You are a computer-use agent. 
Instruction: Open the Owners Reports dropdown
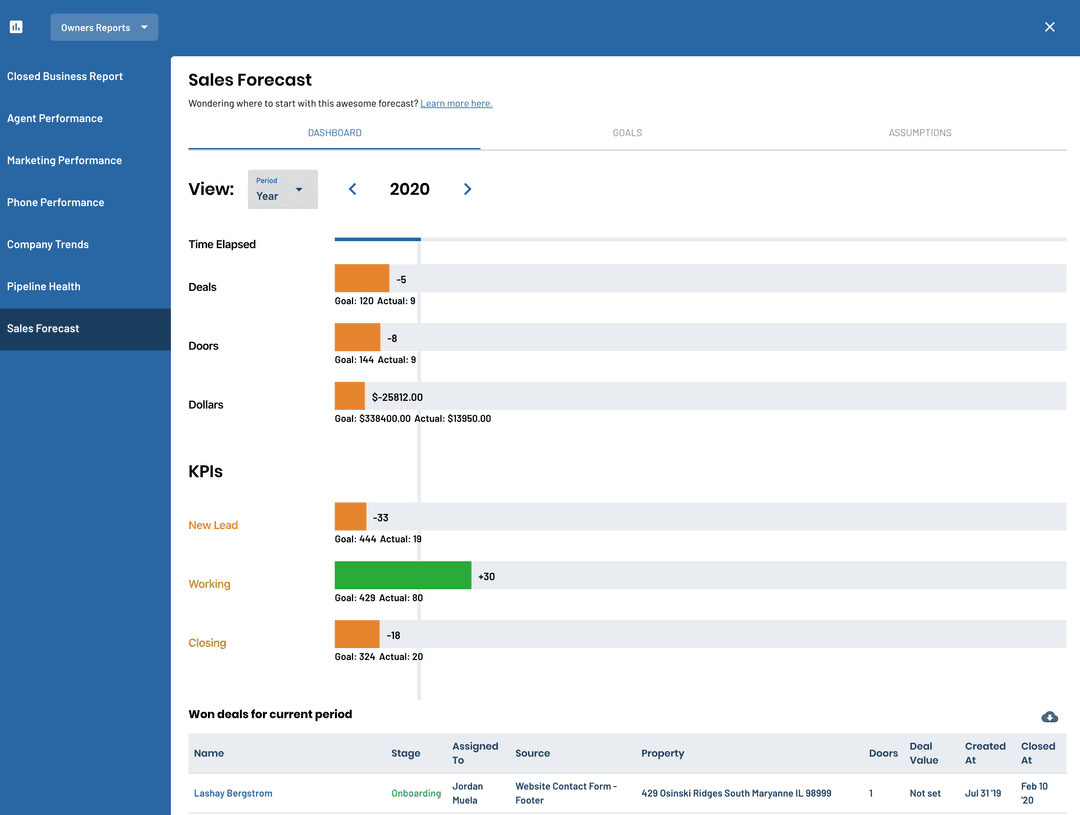104,27
